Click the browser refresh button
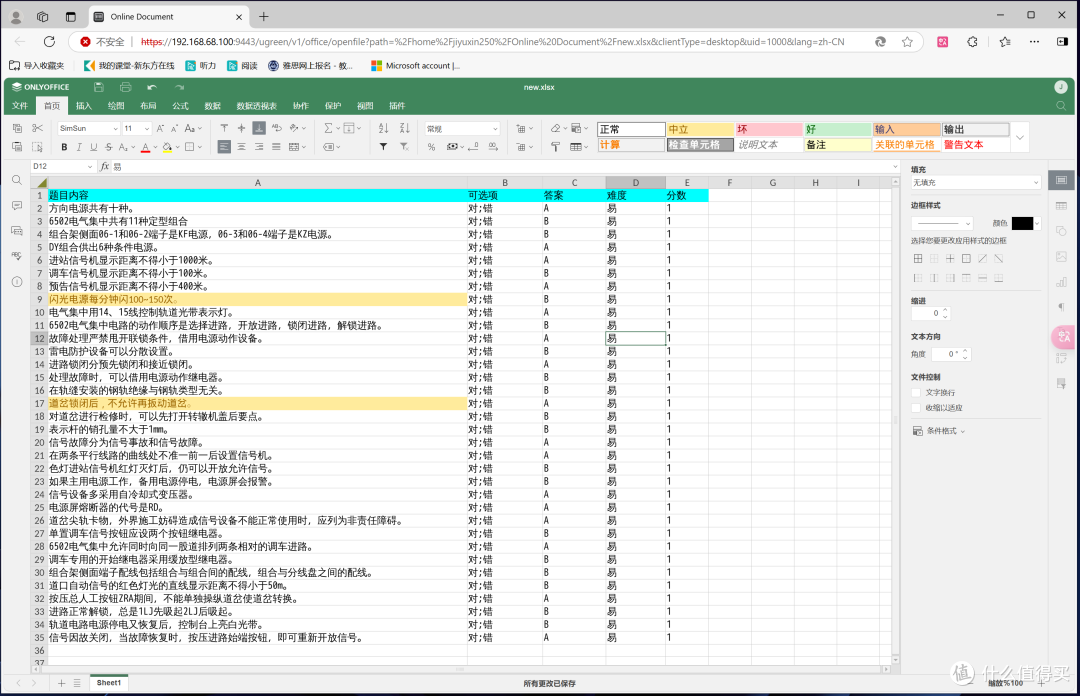This screenshot has width=1080, height=696. click(x=49, y=41)
